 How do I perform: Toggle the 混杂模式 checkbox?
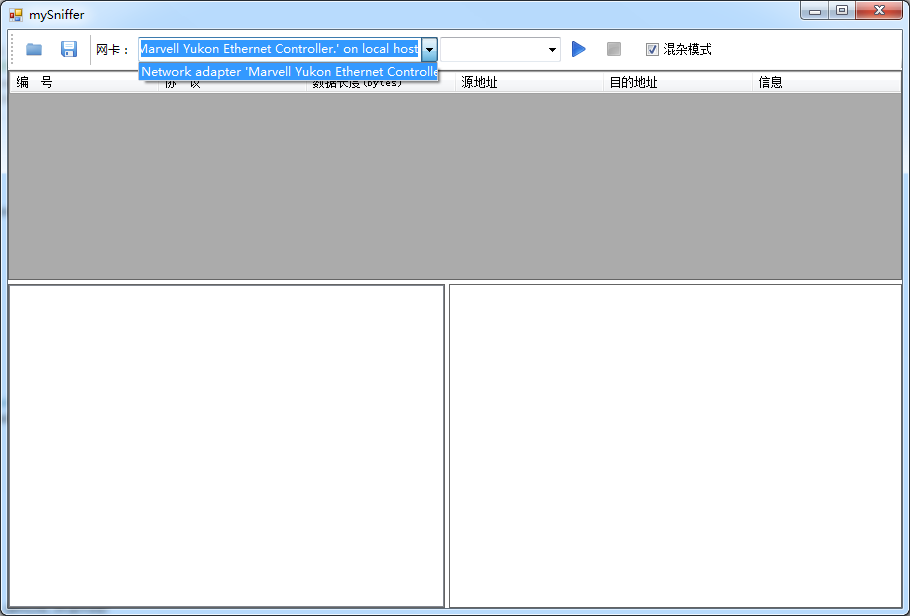tap(652, 50)
